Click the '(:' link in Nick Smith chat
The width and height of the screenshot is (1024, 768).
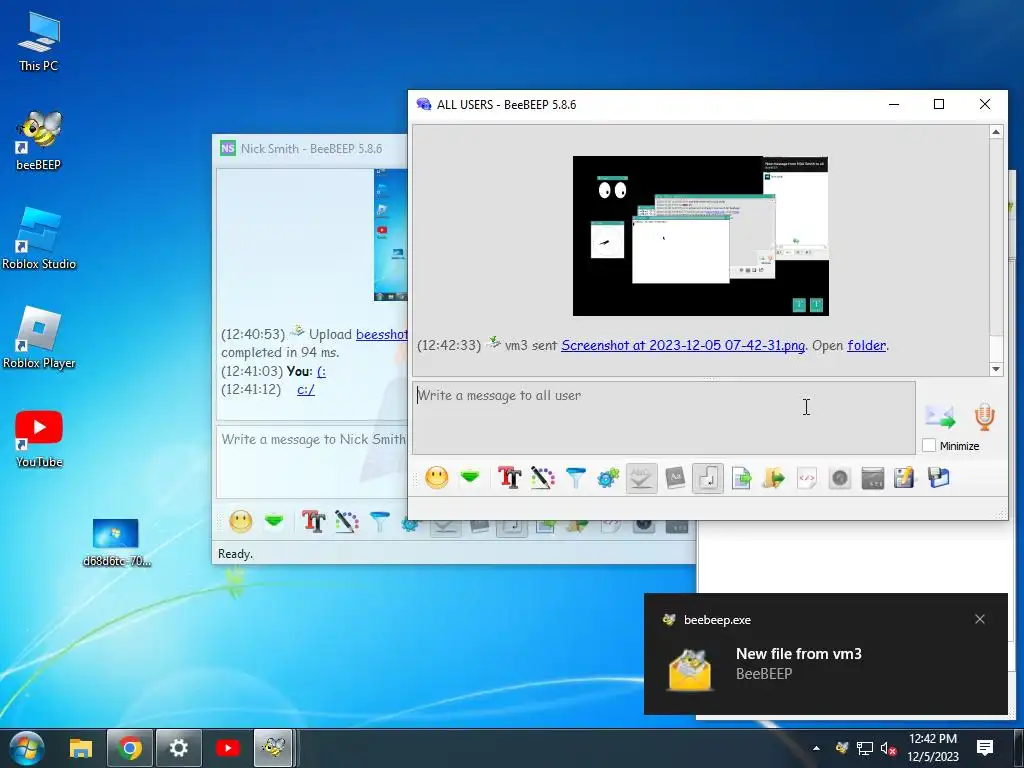(x=321, y=372)
